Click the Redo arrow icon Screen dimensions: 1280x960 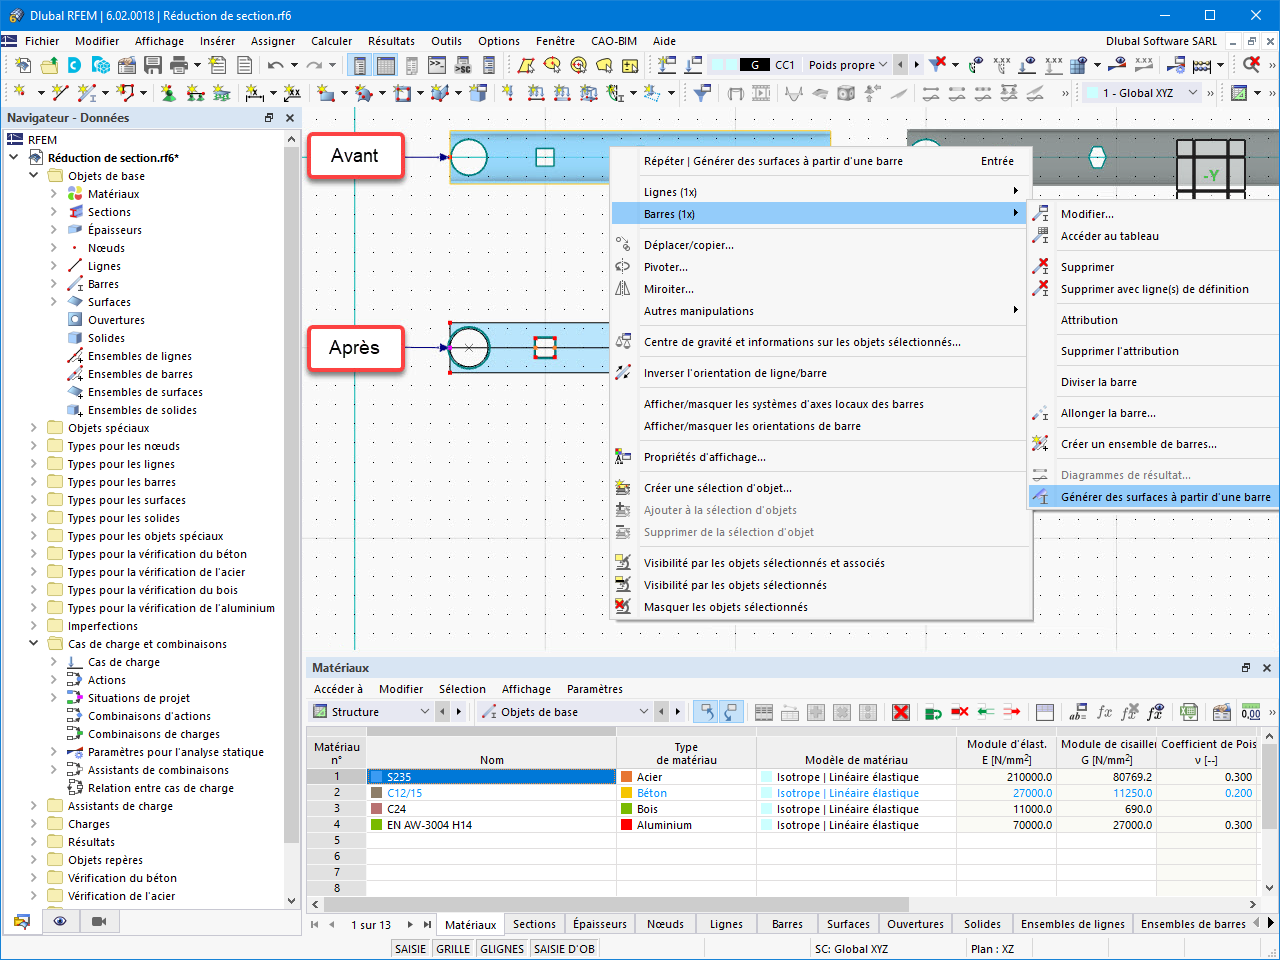click(x=314, y=65)
